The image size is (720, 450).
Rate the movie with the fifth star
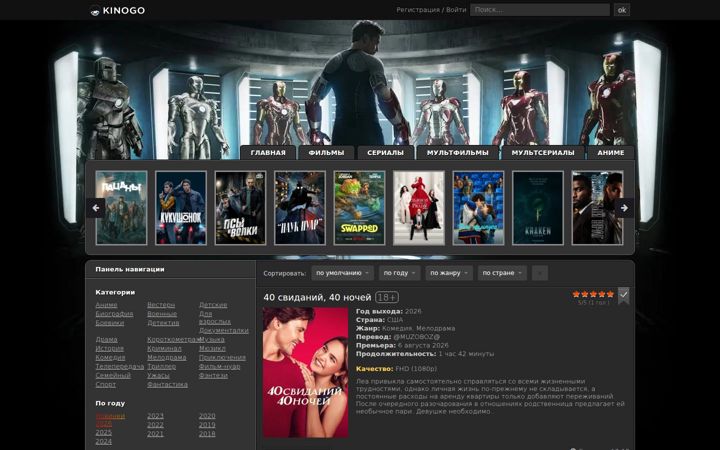point(610,294)
